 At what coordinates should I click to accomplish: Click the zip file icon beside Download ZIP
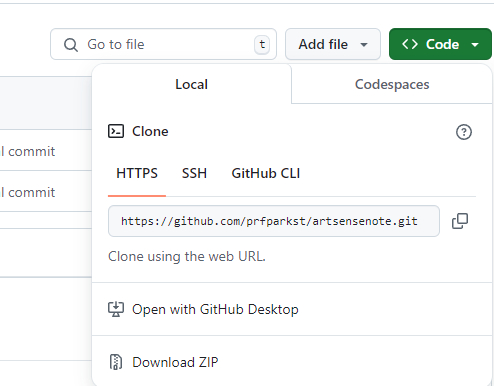point(116,362)
